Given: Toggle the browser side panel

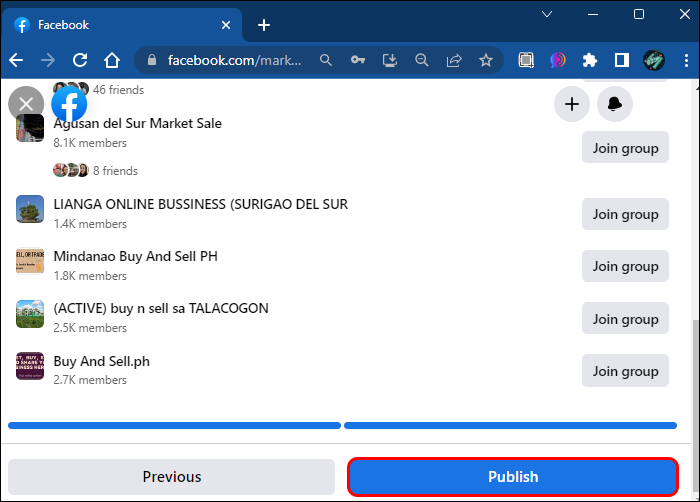Looking at the screenshot, I should point(621,60).
